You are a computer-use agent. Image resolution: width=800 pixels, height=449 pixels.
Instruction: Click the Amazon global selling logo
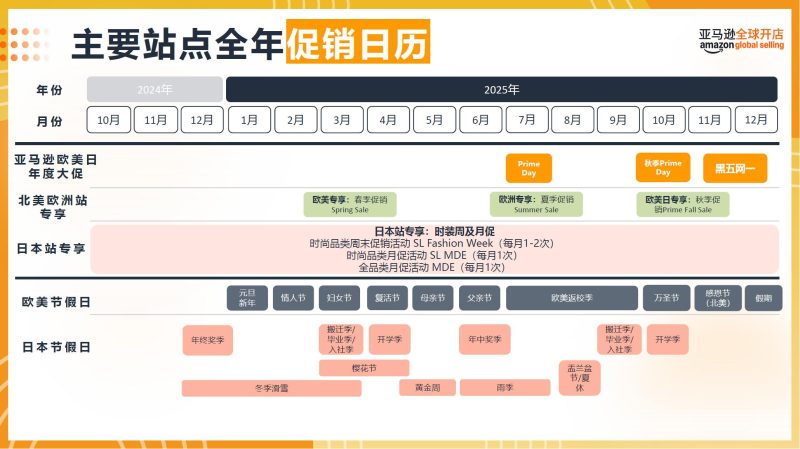tap(741, 39)
